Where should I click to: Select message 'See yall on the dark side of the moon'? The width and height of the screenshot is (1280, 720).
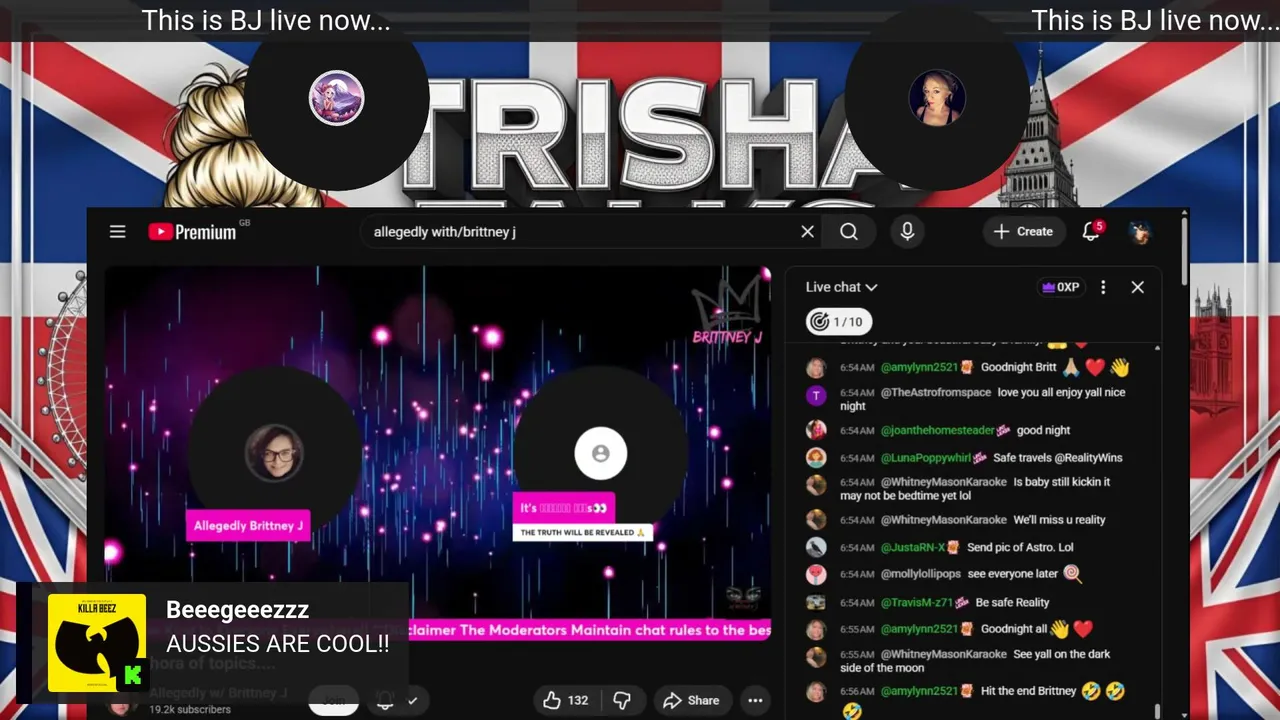[975, 660]
